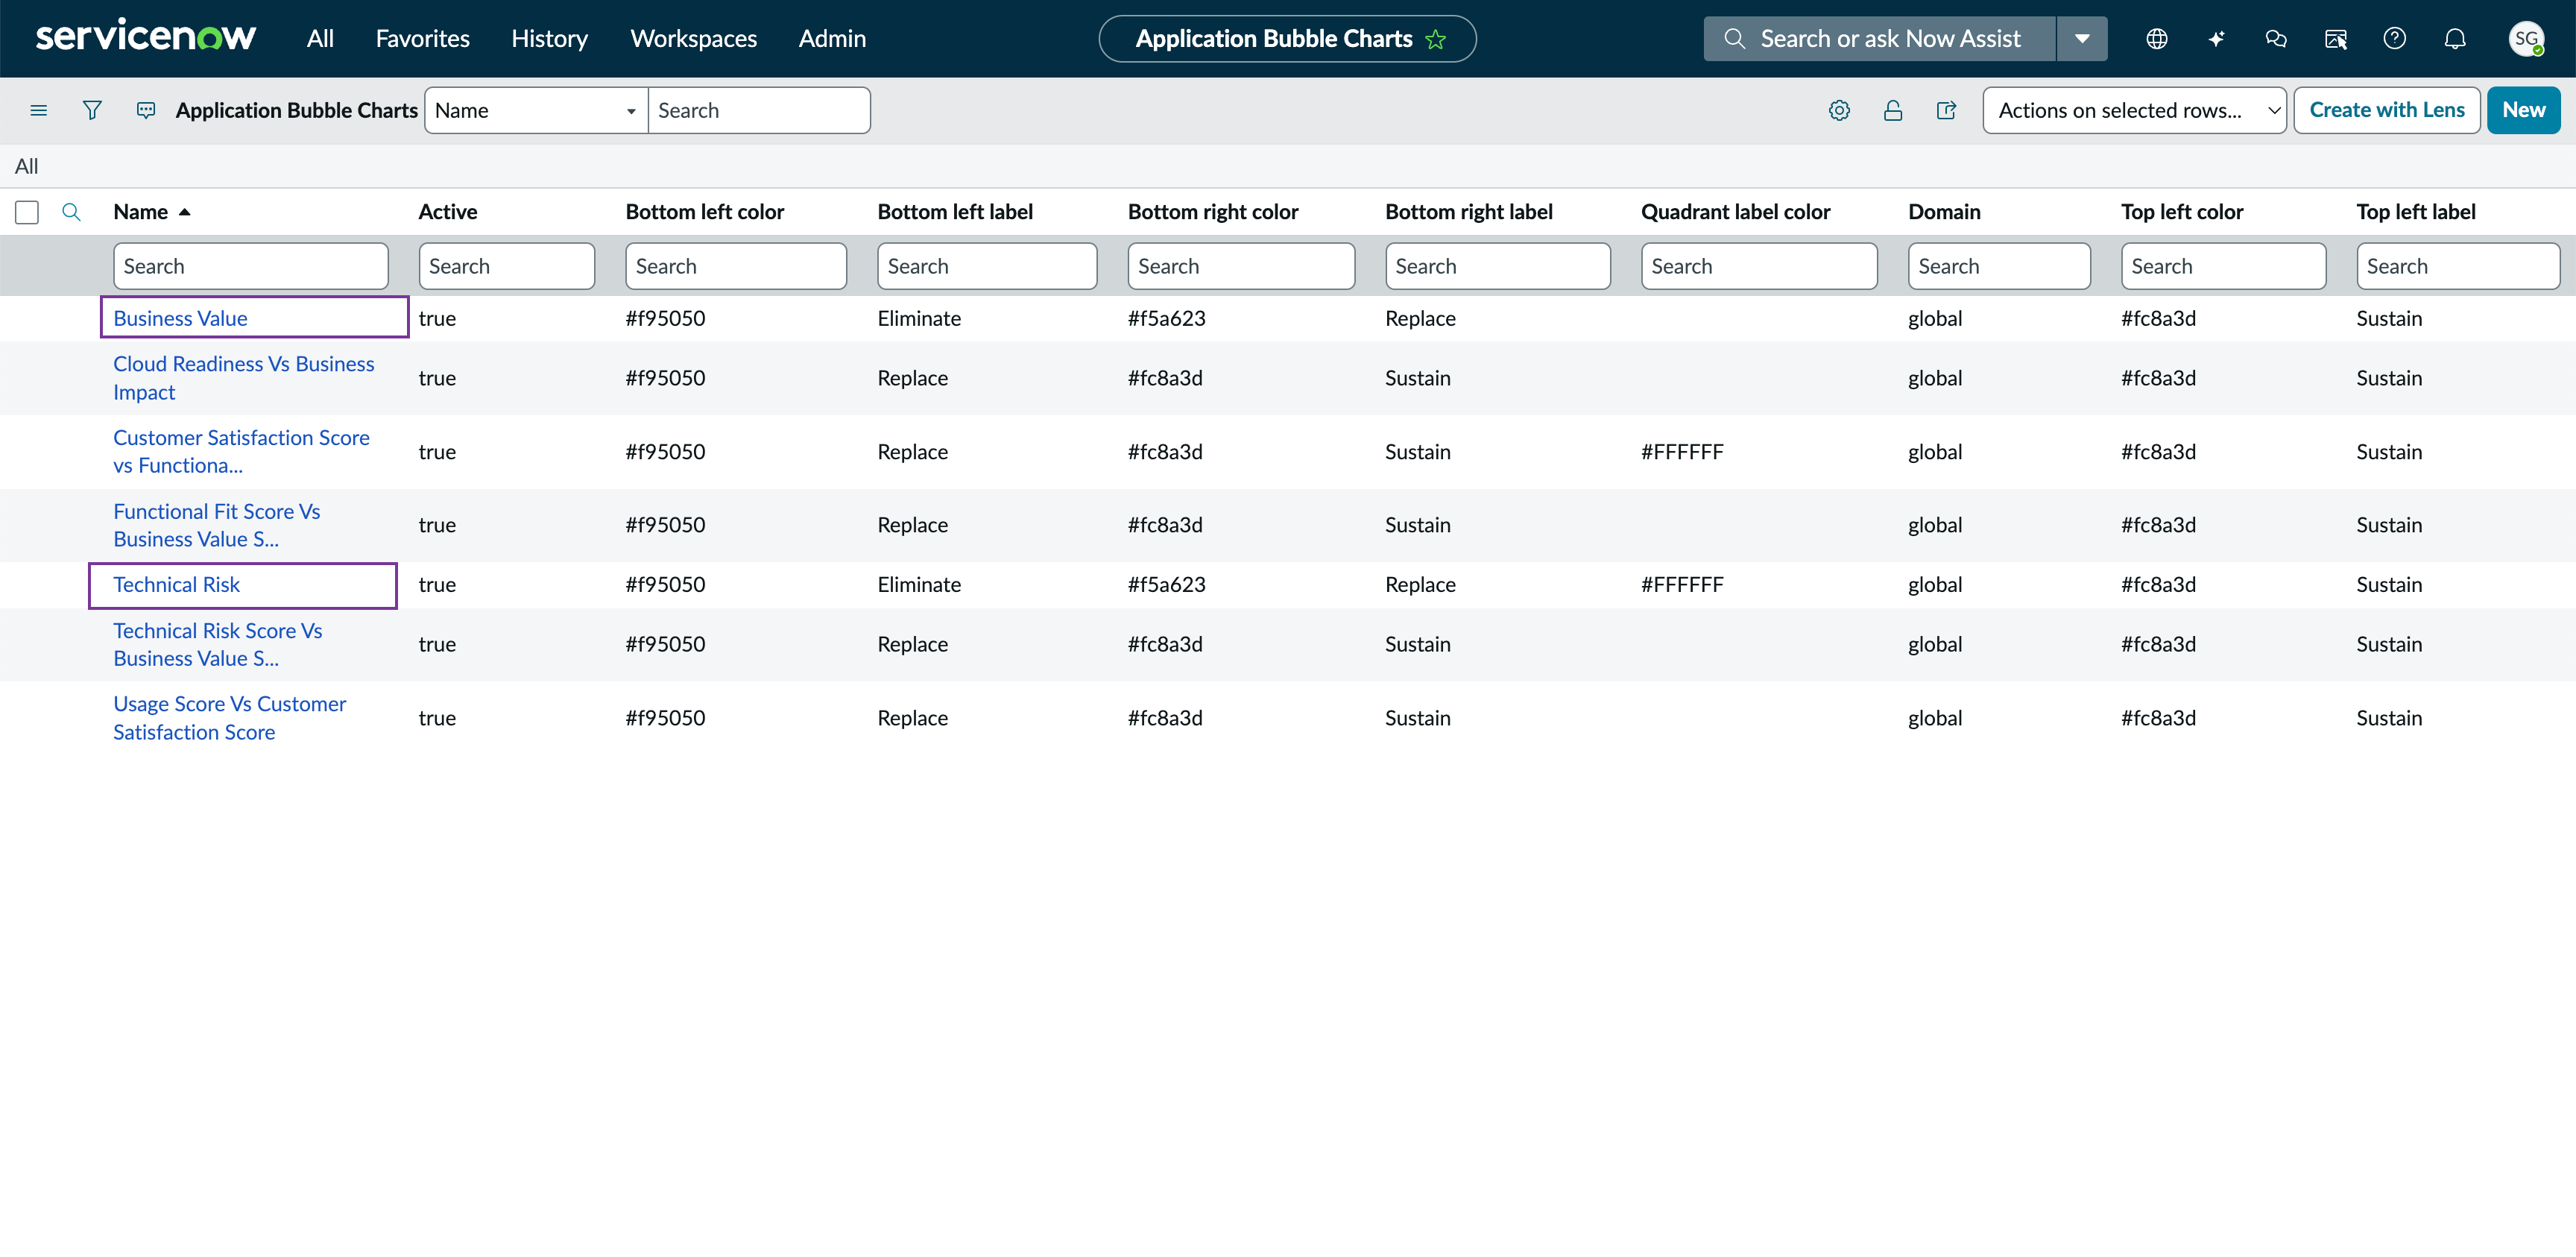The image size is (2576, 1257).
Task: Open the global scope picker globe icon
Action: pyautogui.click(x=2157, y=39)
